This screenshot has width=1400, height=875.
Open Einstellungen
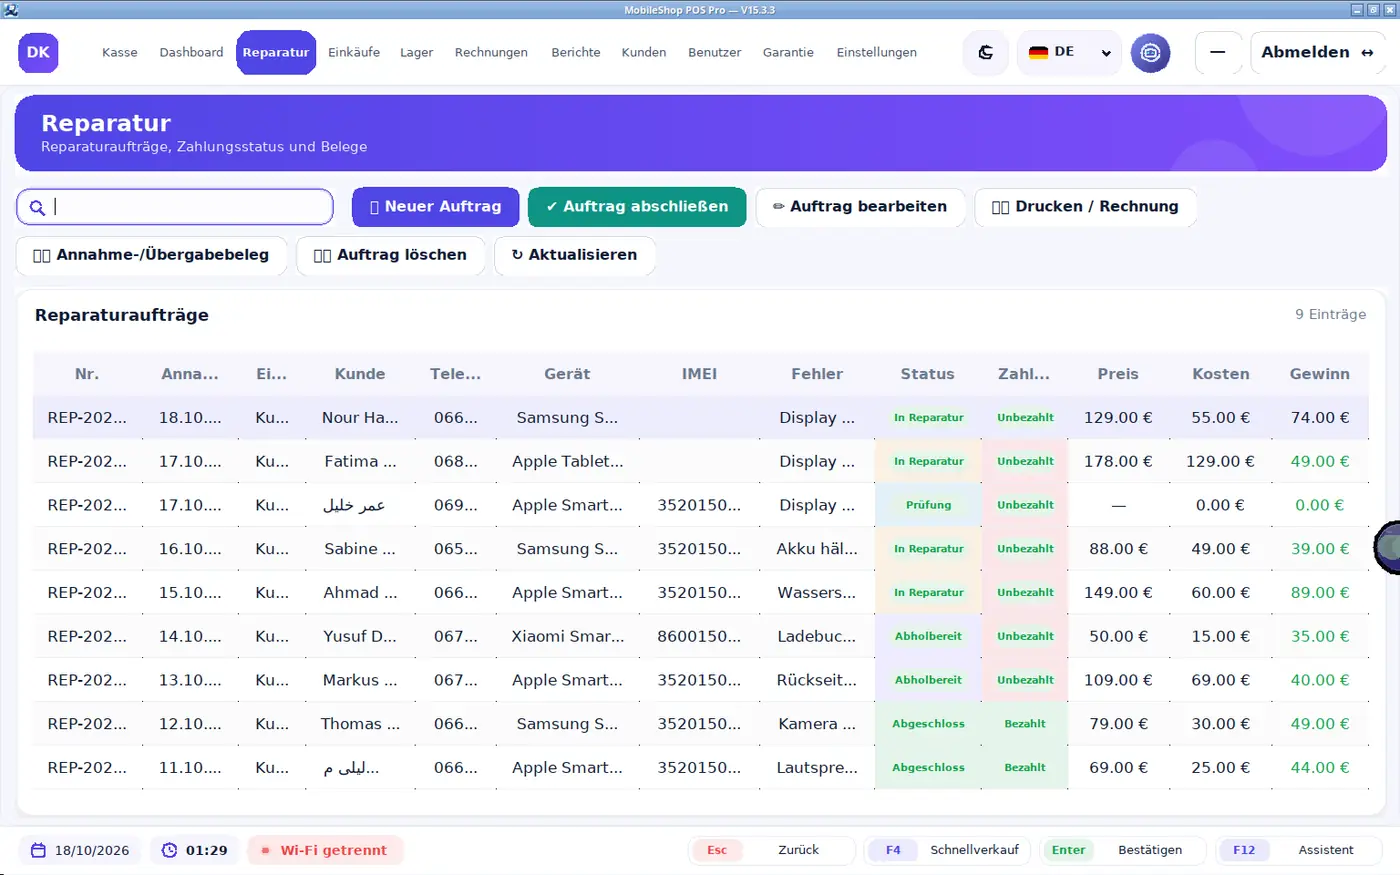coord(877,52)
